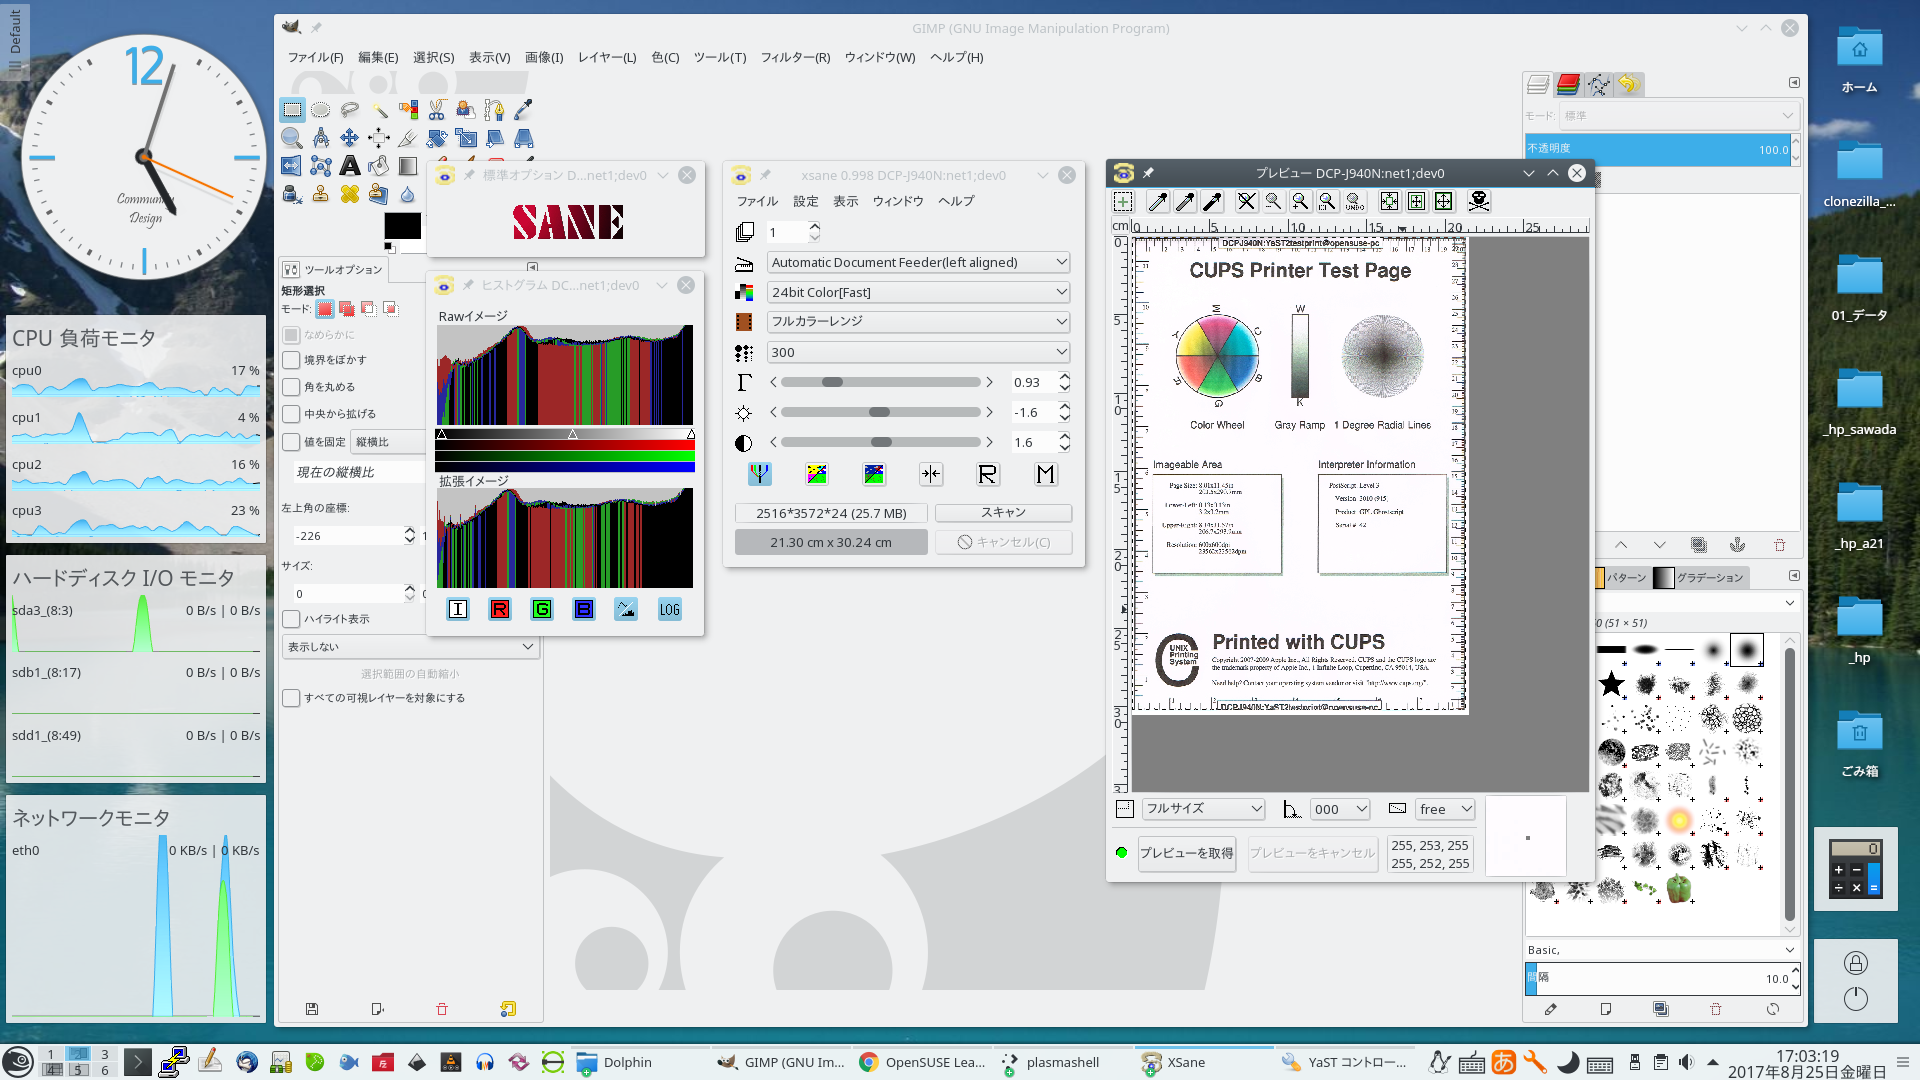Viewport: 1920px width, 1080px height.
Task: Click the auto-enhancement icon left of R in XSane
Action: [x=931, y=474]
